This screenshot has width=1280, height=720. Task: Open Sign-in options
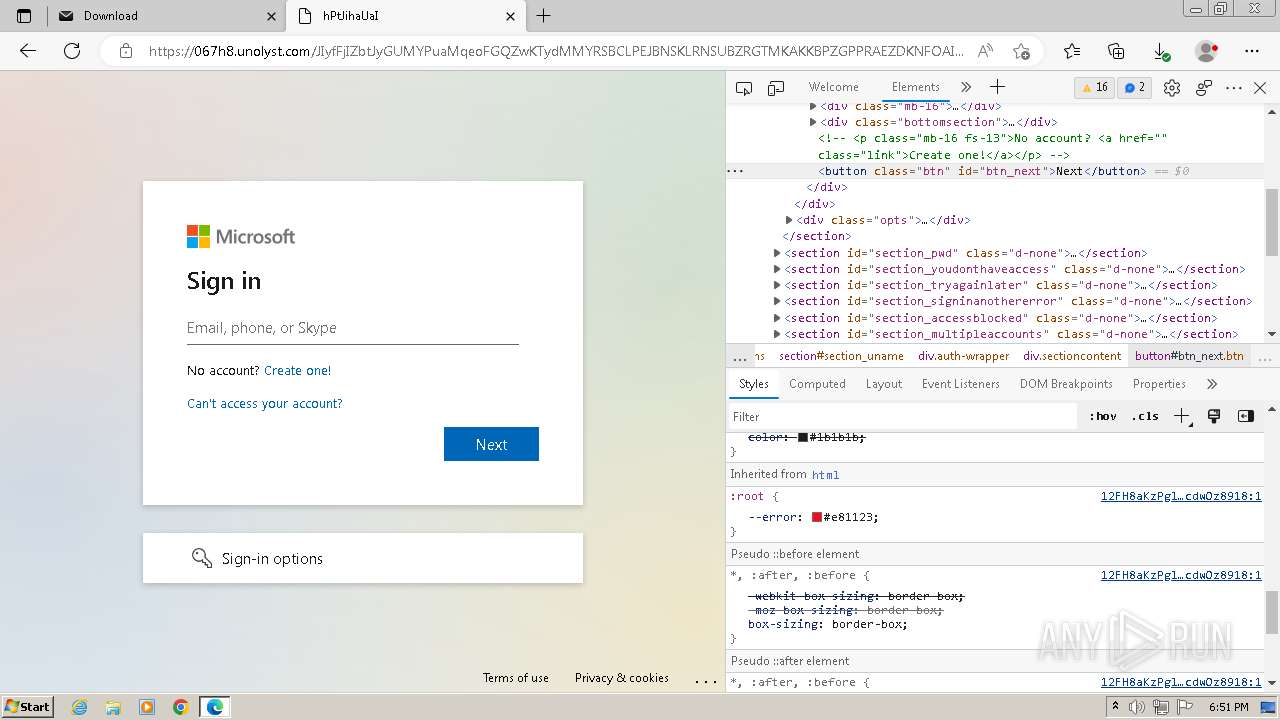[363, 558]
